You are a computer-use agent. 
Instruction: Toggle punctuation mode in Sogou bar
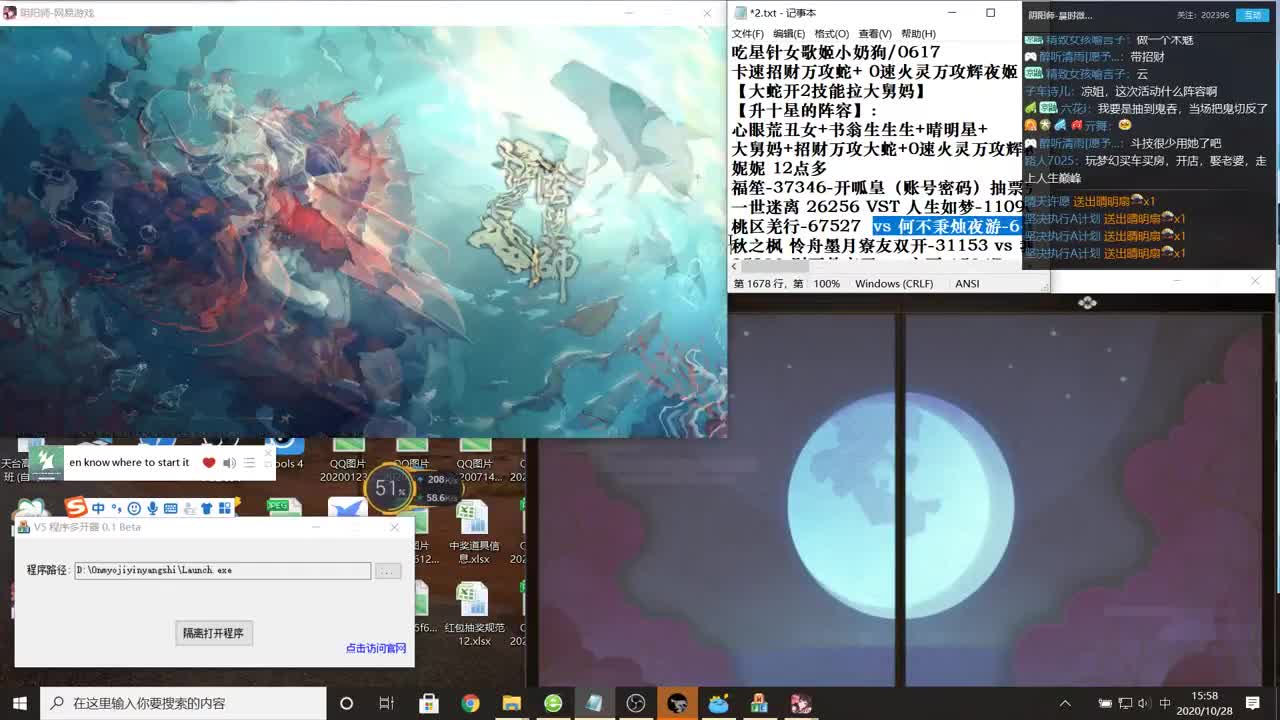click(117, 508)
